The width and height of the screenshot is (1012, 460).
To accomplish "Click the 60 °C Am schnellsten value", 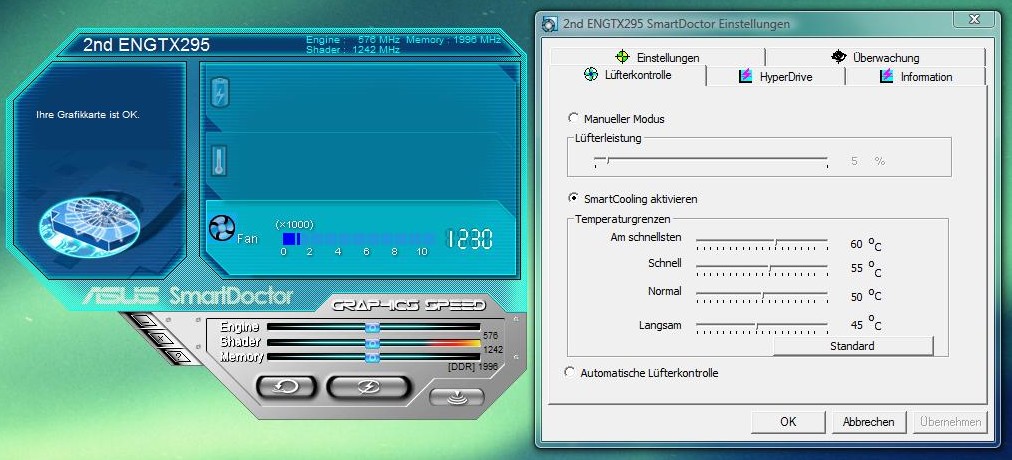I will click(866, 245).
